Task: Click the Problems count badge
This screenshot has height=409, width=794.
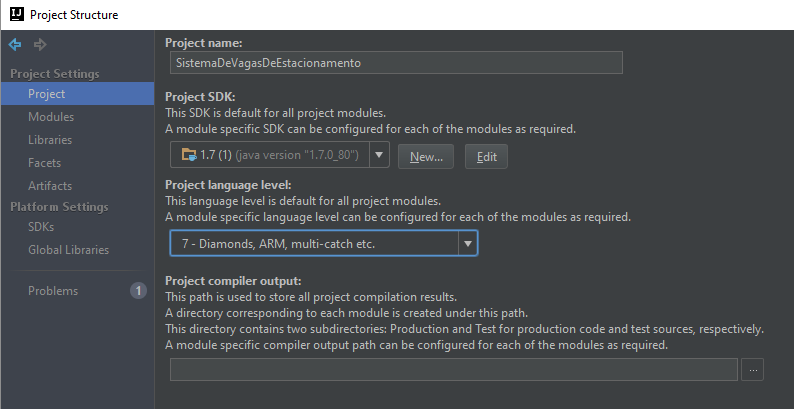Action: [x=139, y=291]
